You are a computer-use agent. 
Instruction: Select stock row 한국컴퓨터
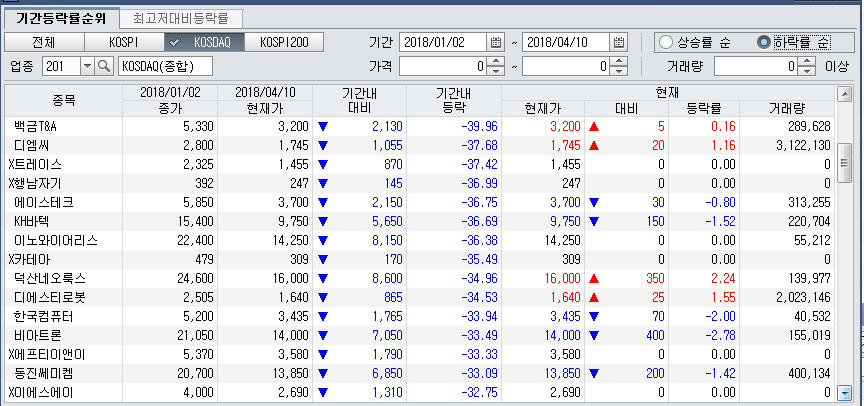[420, 317]
